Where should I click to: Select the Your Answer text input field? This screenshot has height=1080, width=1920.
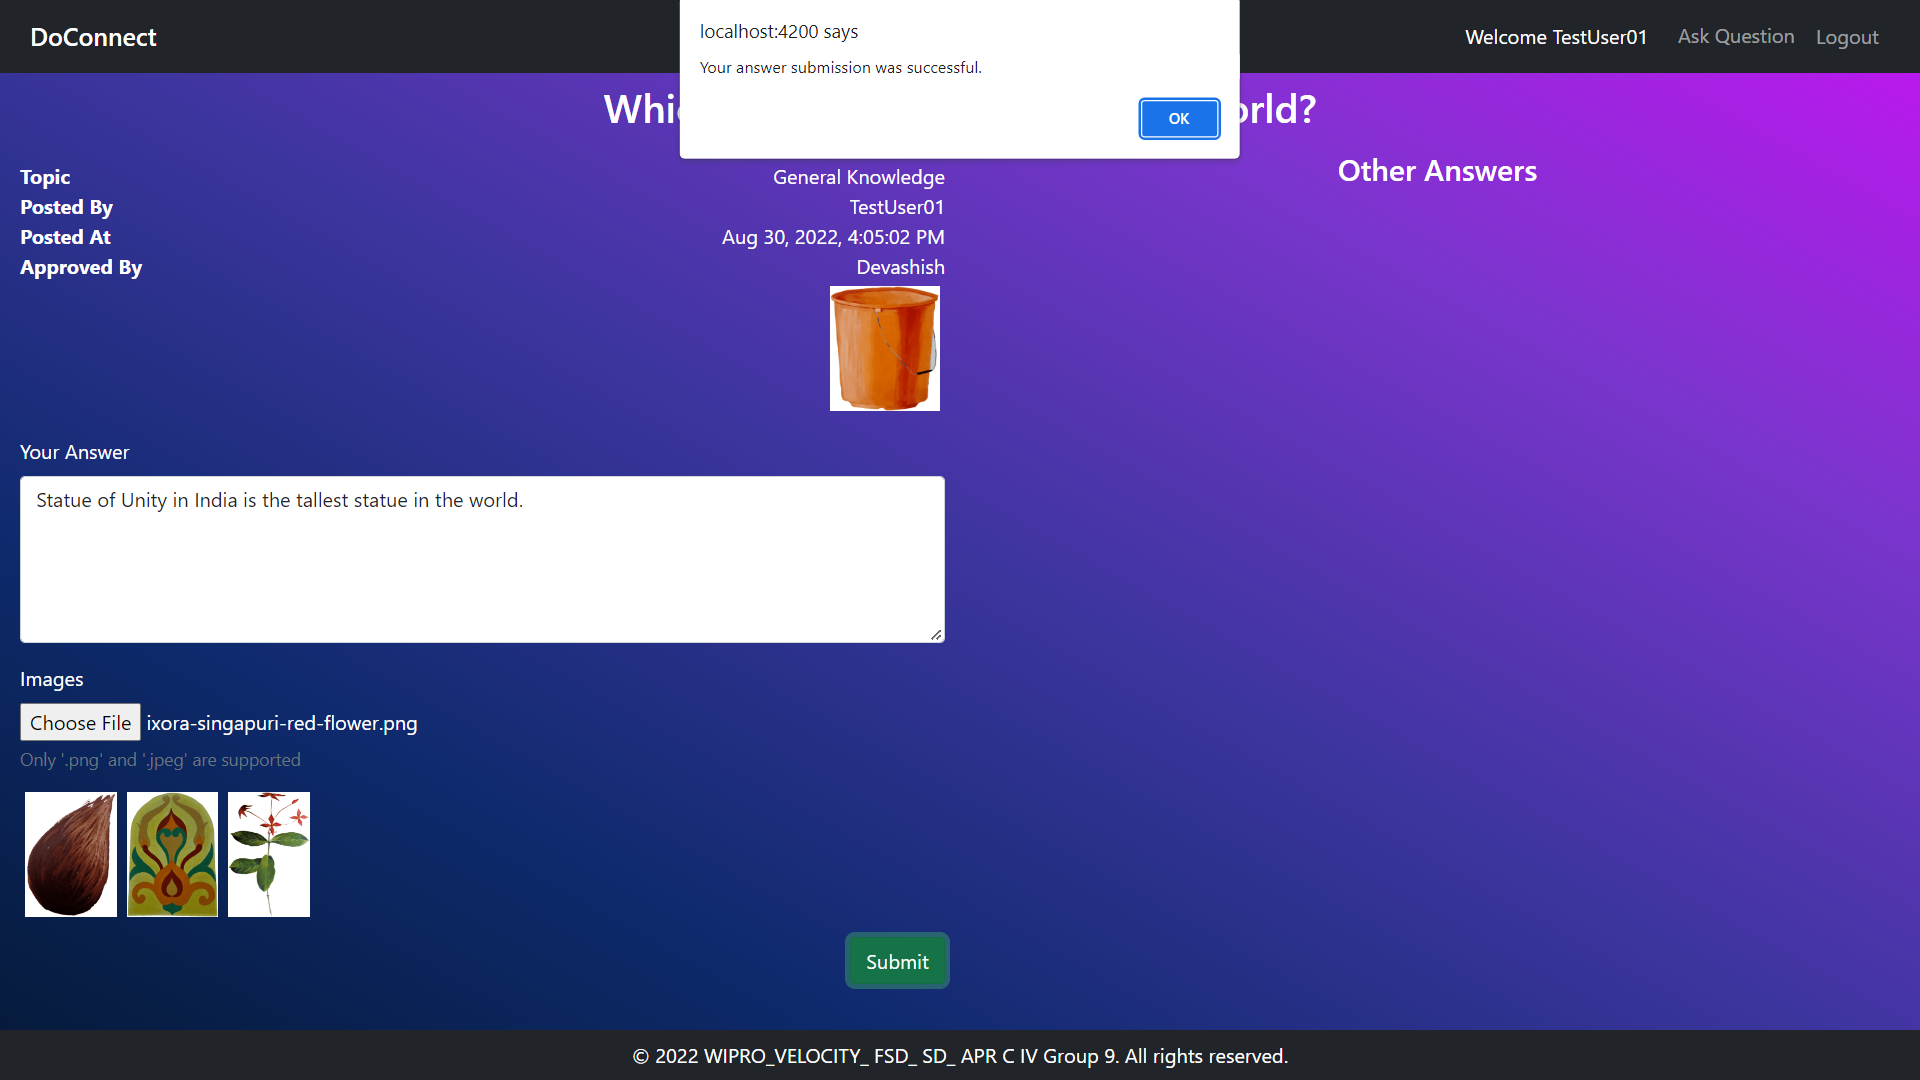coord(481,558)
